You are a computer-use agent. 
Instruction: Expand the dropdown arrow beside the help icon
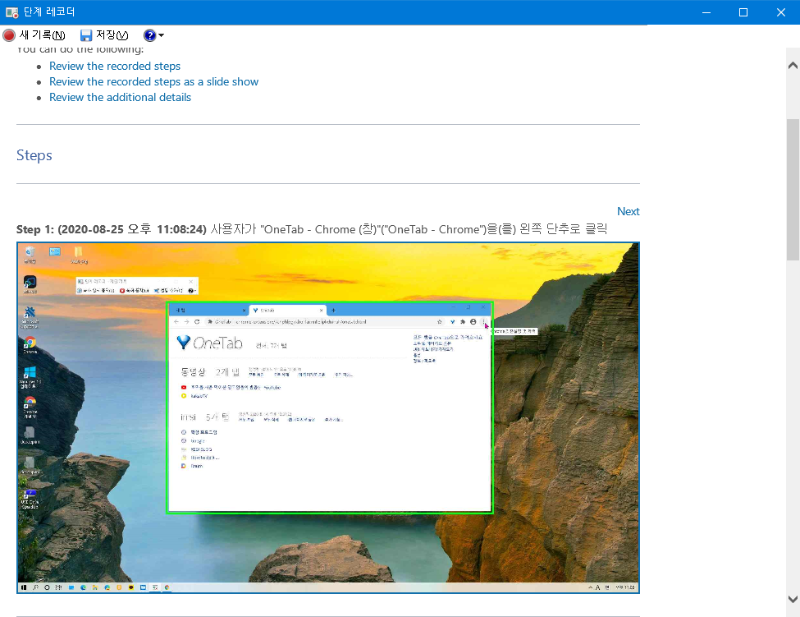click(x=162, y=36)
